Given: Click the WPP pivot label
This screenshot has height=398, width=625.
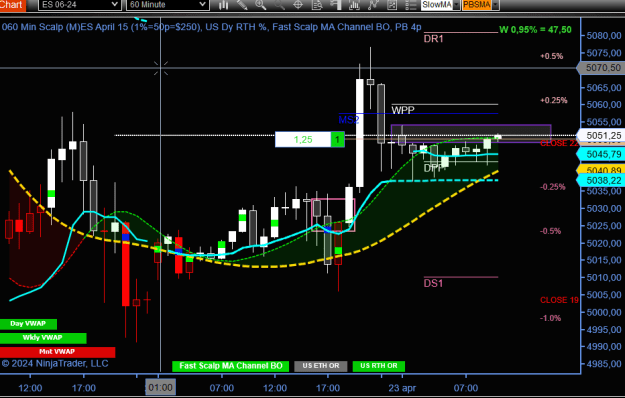Looking at the screenshot, I should [403, 110].
